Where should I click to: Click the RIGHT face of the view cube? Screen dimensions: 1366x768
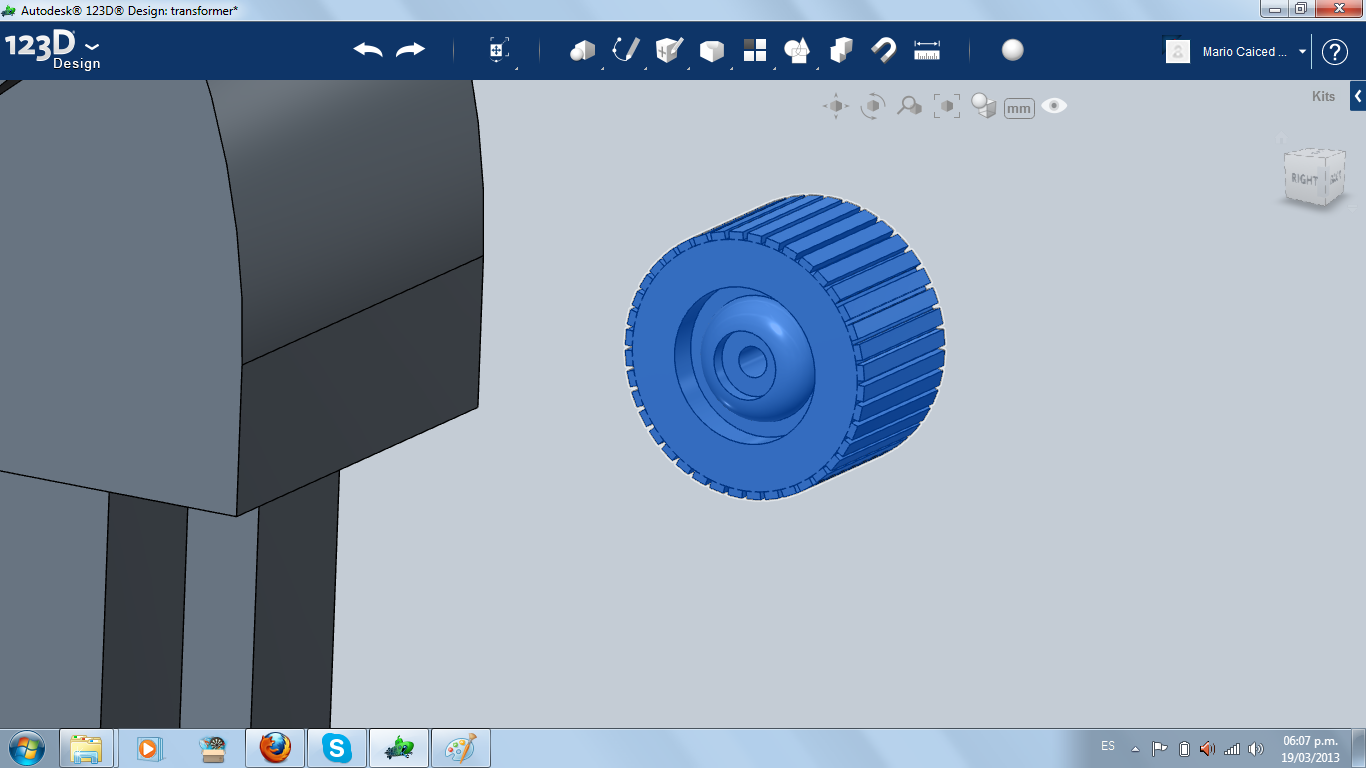tap(1304, 179)
